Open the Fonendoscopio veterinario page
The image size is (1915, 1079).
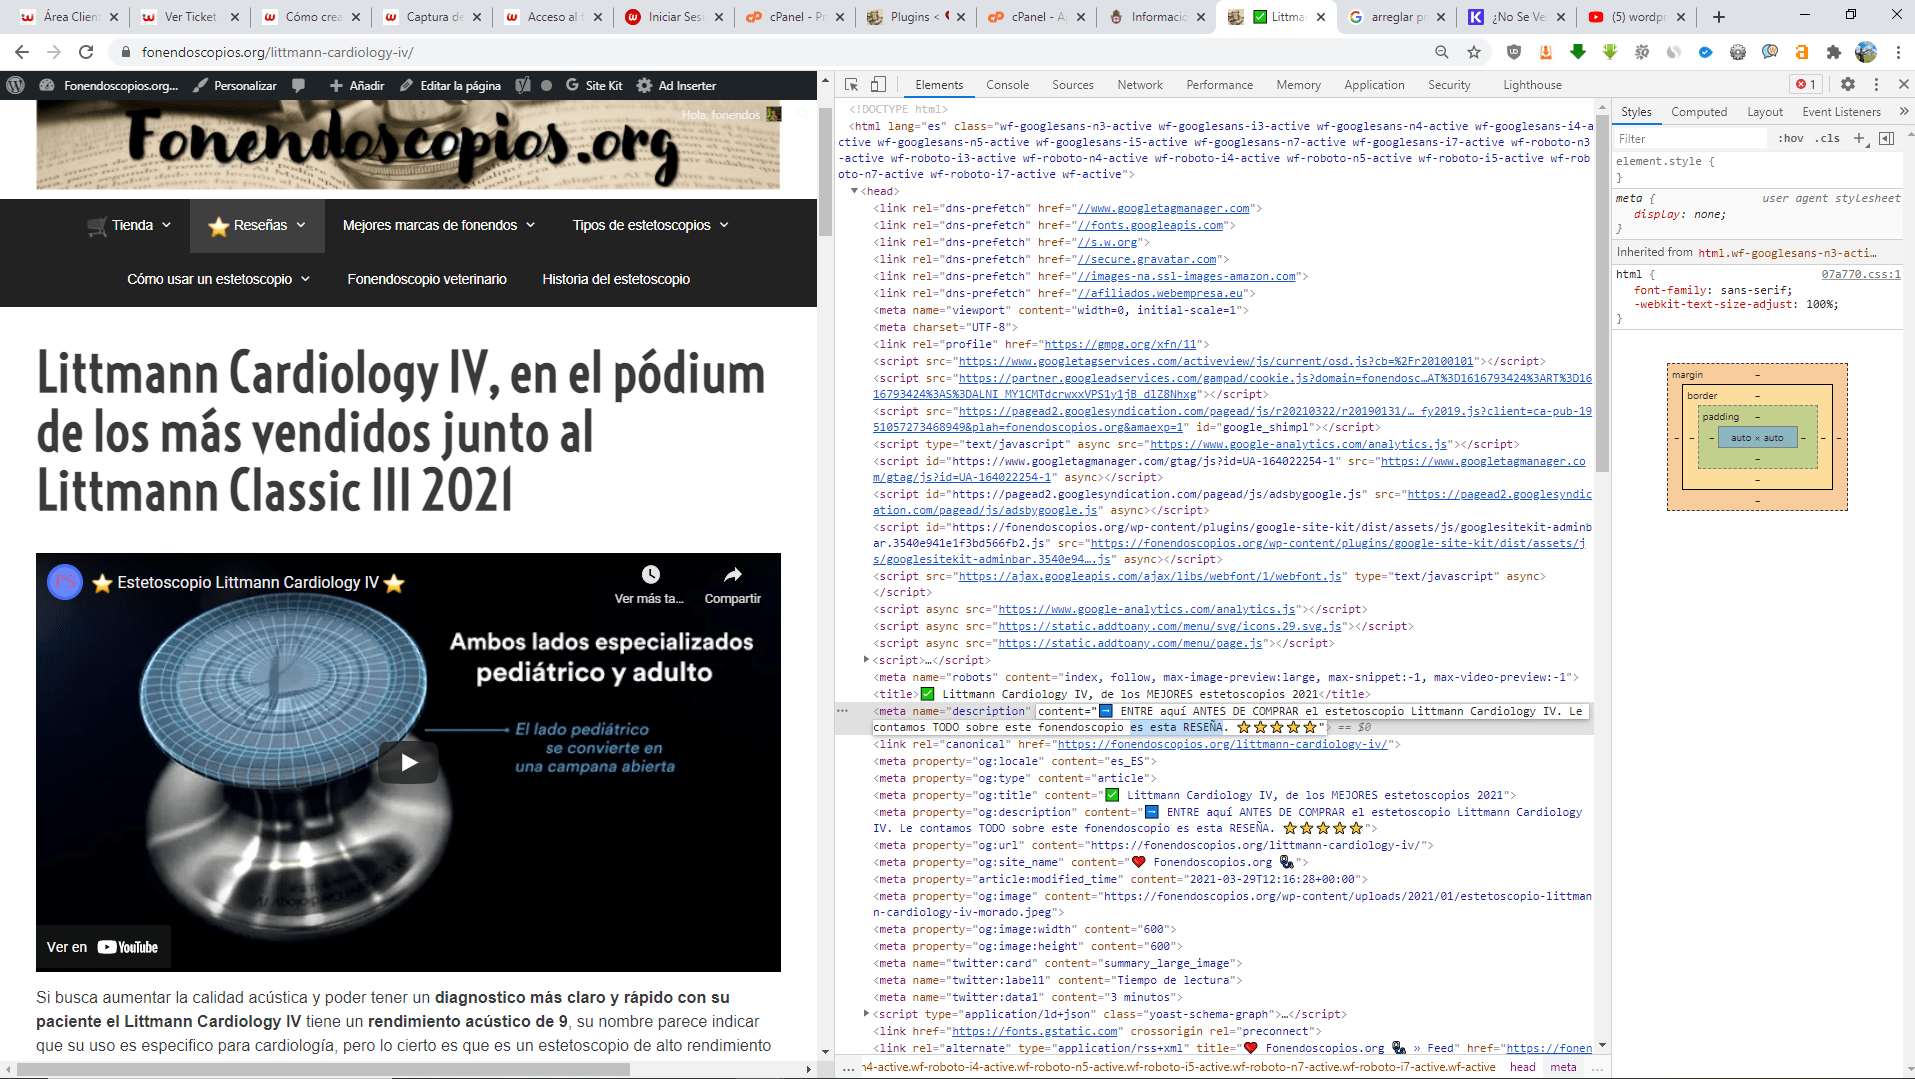tap(427, 279)
